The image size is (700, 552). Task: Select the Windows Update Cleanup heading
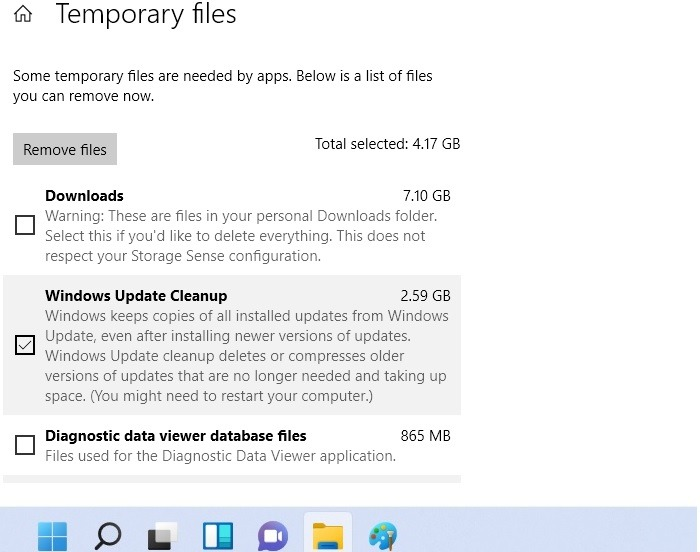(x=136, y=296)
